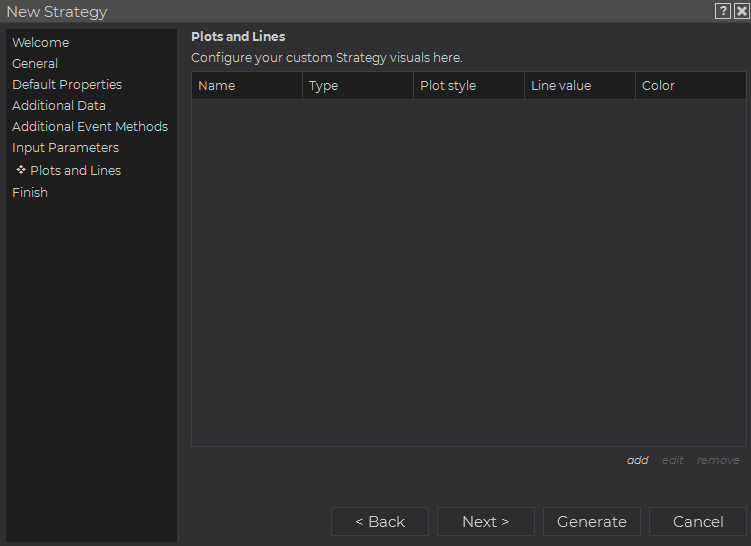Viewport: 751px width, 546px height.
Task: Click the remove link below table
Action: click(x=718, y=460)
